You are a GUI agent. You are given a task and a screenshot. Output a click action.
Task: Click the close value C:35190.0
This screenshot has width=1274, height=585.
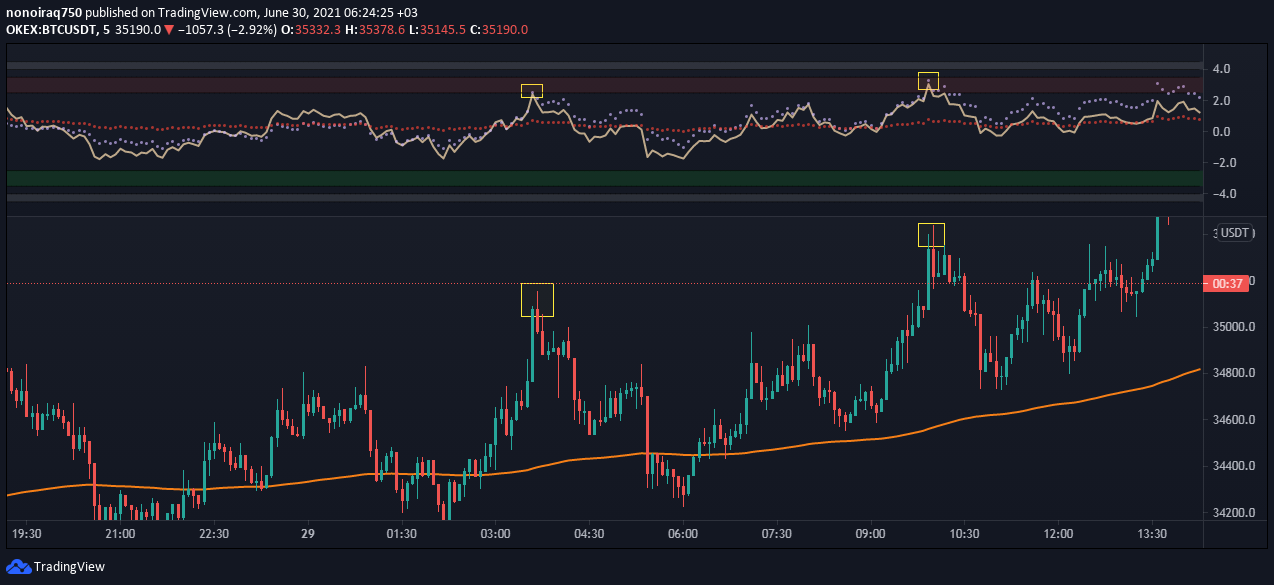[499, 30]
